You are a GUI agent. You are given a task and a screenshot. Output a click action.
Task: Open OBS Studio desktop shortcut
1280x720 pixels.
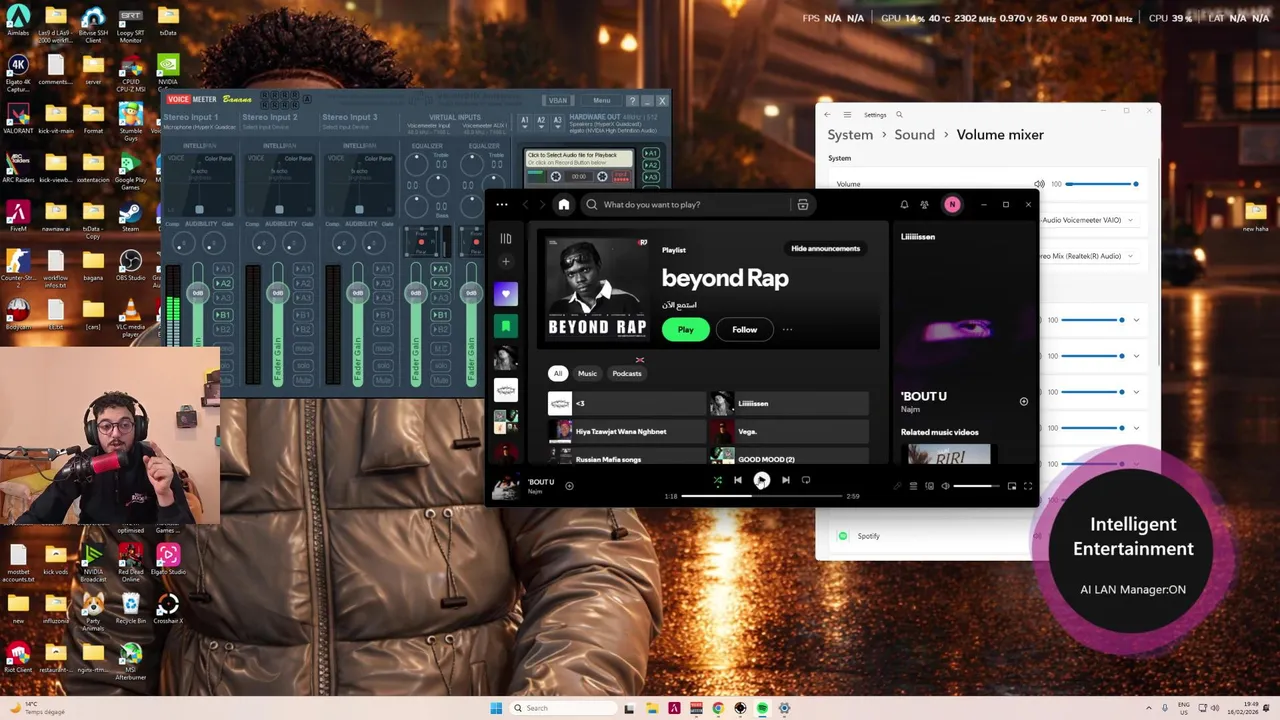[130, 267]
